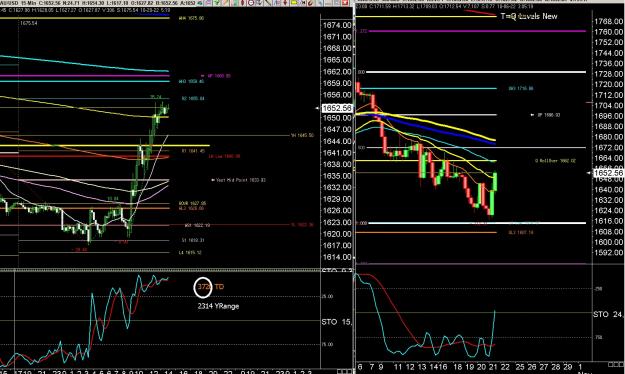Click the 1728.00 price axis label

pos(608,74)
